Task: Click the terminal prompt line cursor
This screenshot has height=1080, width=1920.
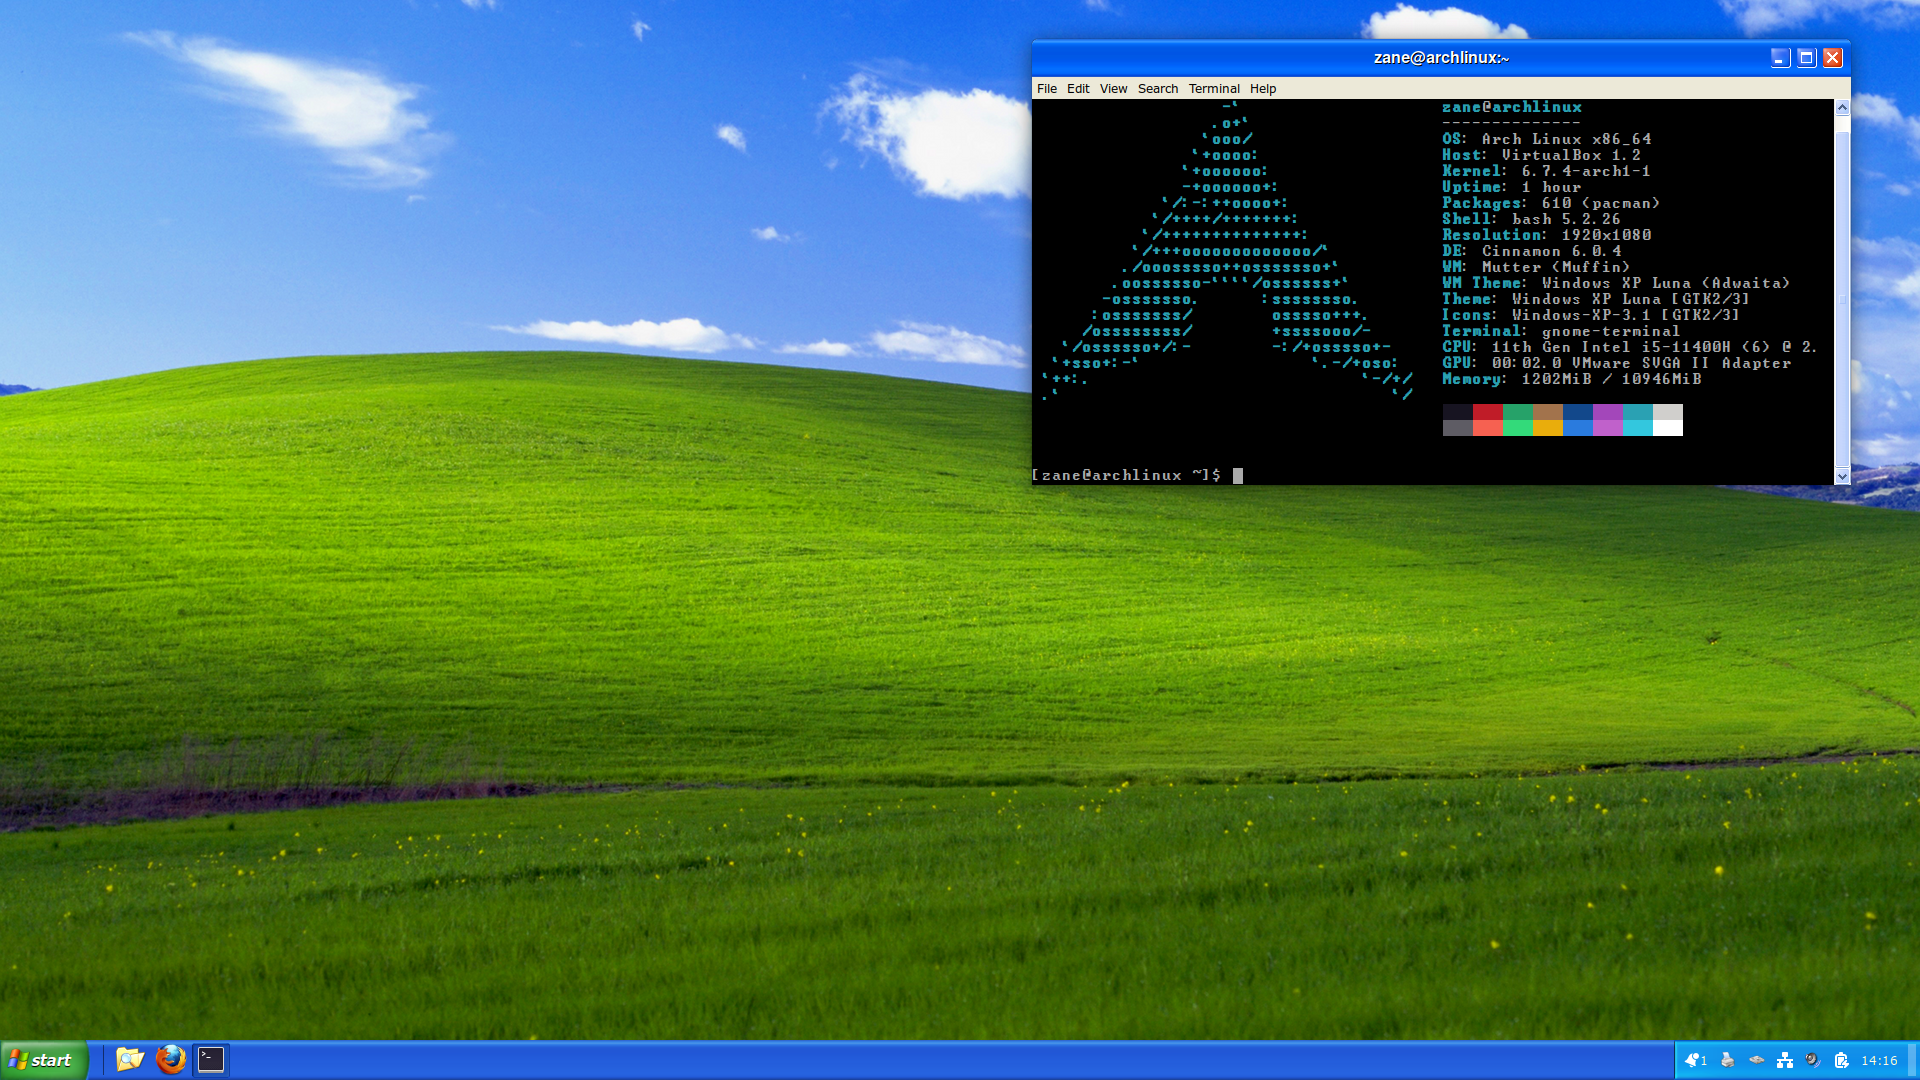Action: [x=1237, y=475]
